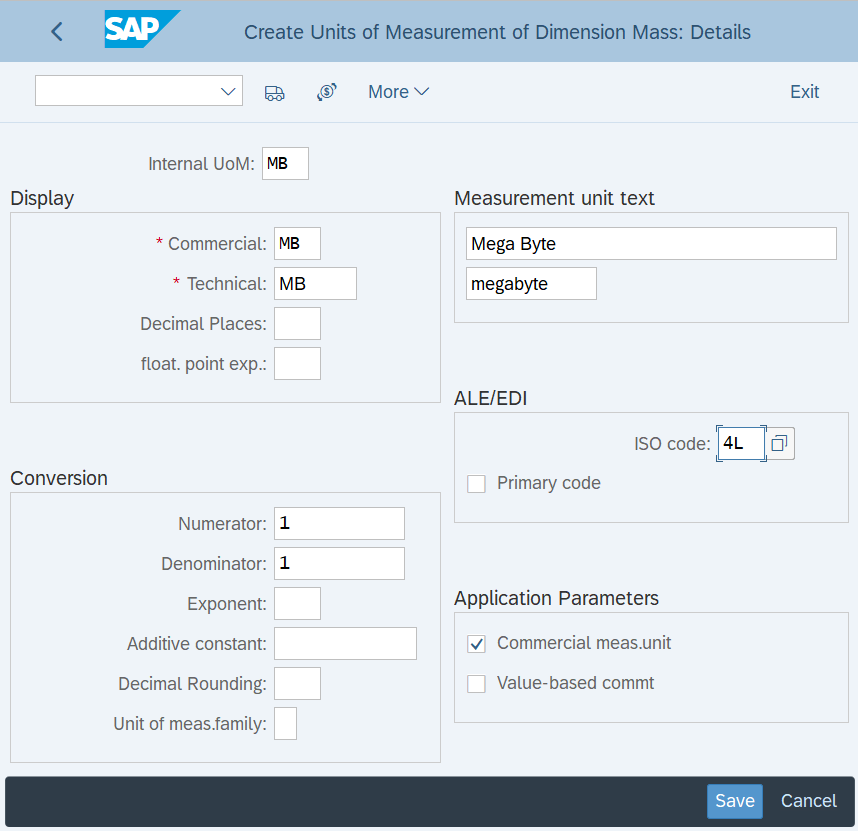Click the ALE/EDI section heading
This screenshot has width=858, height=831.
click(491, 398)
